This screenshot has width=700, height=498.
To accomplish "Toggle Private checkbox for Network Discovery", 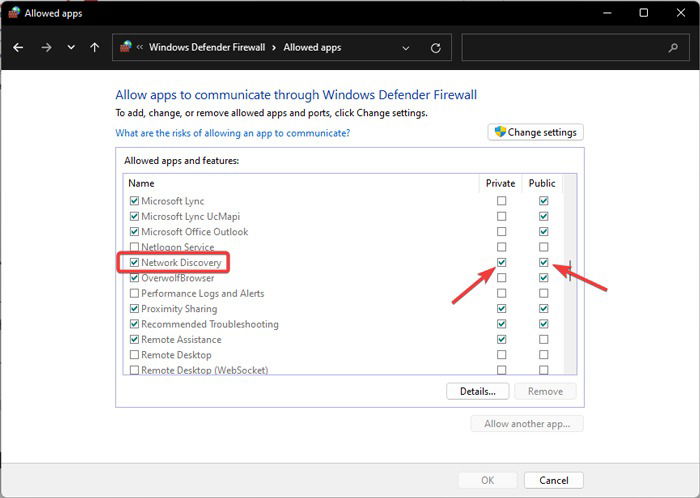I will tap(501, 262).
